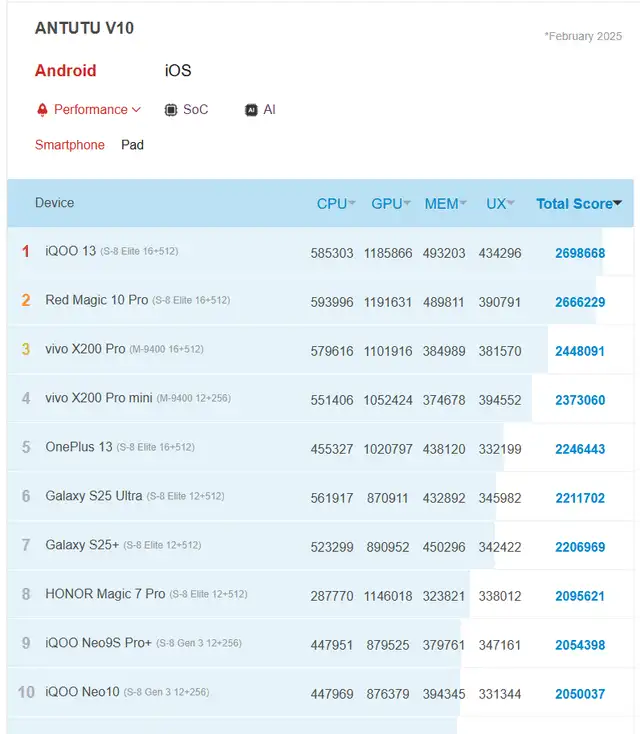Open the iQOO 13 device entry
This screenshot has height=734, width=640.
pyautogui.click(x=71, y=251)
